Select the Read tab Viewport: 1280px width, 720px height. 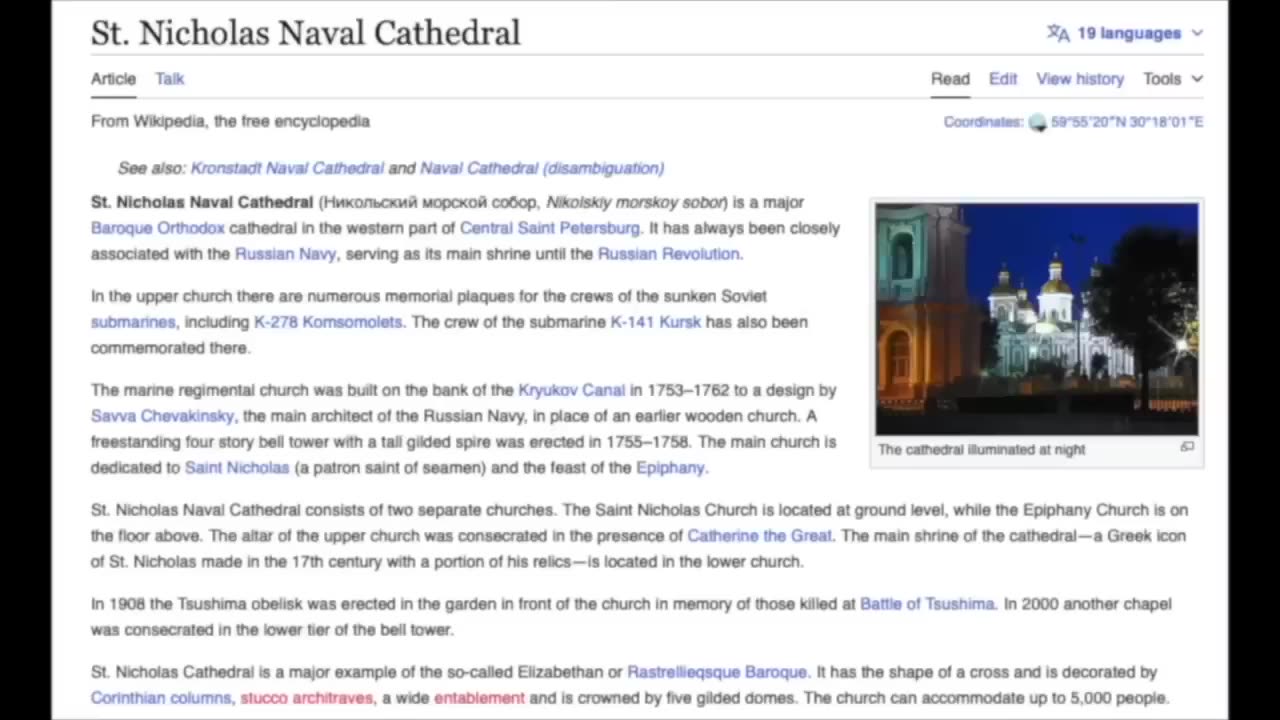click(x=950, y=79)
